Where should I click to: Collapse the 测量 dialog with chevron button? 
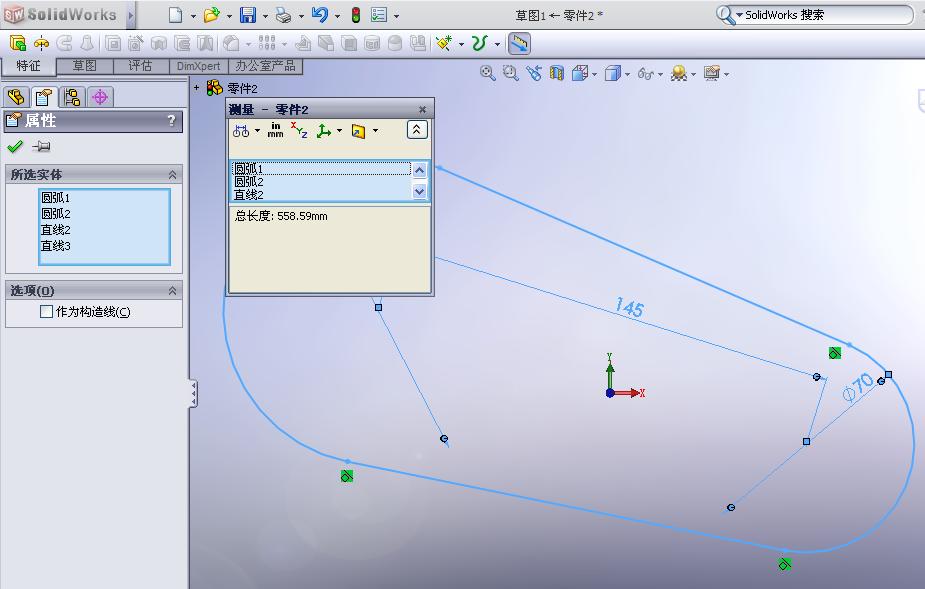click(x=416, y=130)
